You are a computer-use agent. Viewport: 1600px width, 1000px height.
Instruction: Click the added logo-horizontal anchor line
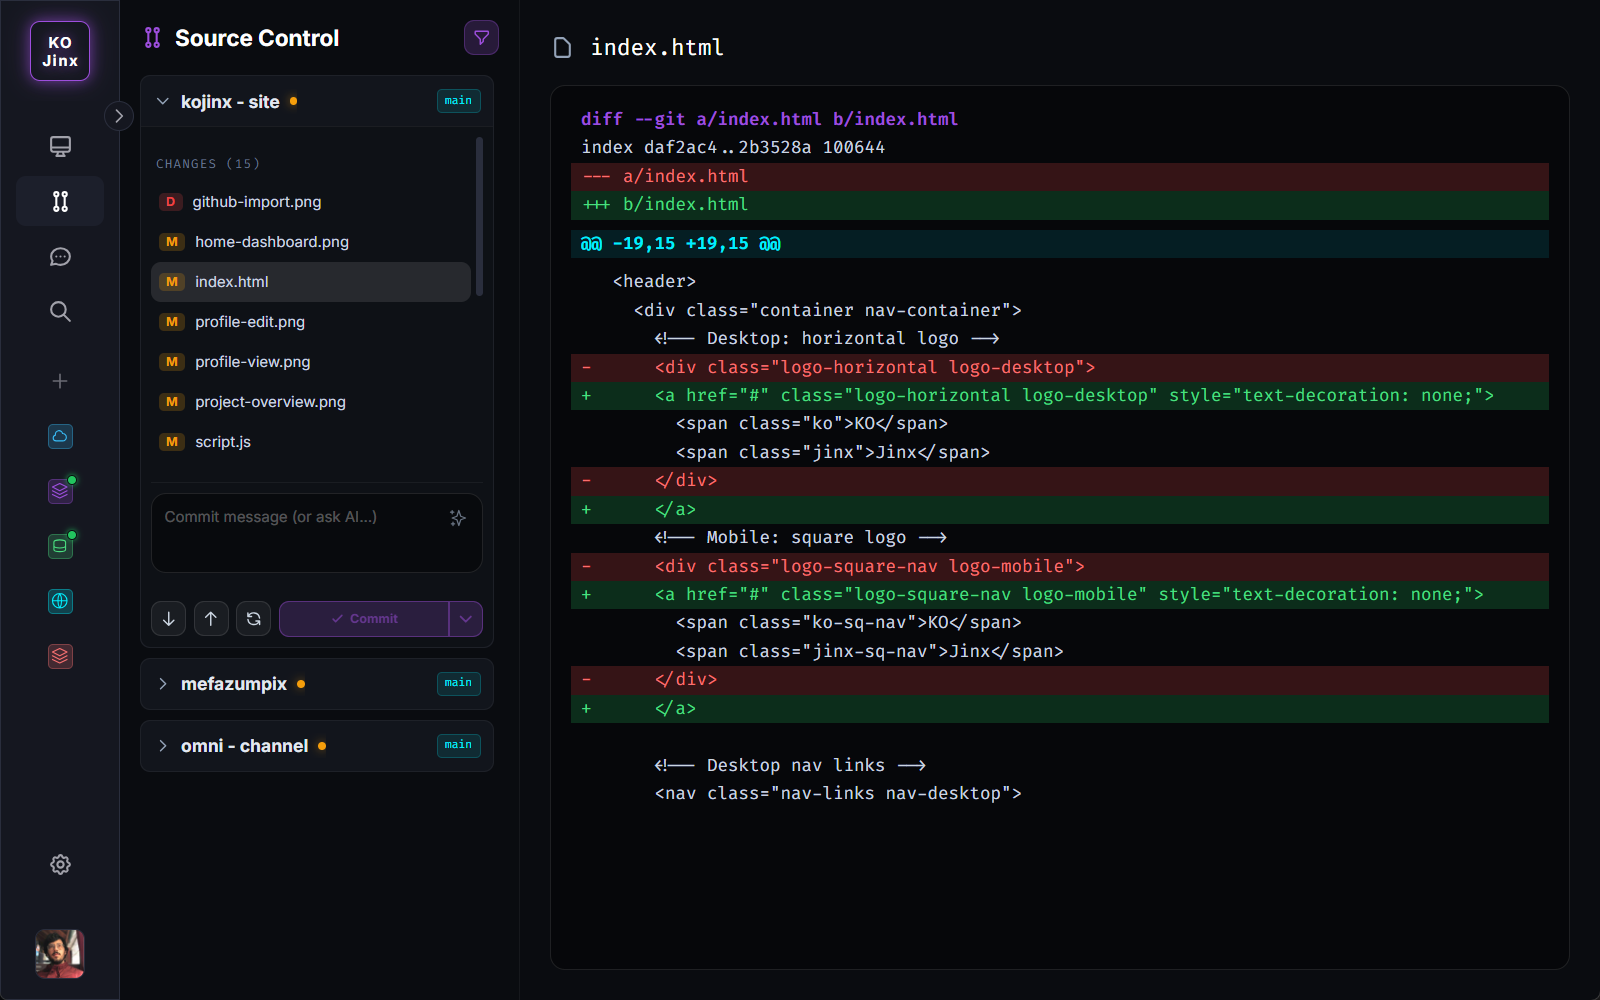click(1060, 396)
